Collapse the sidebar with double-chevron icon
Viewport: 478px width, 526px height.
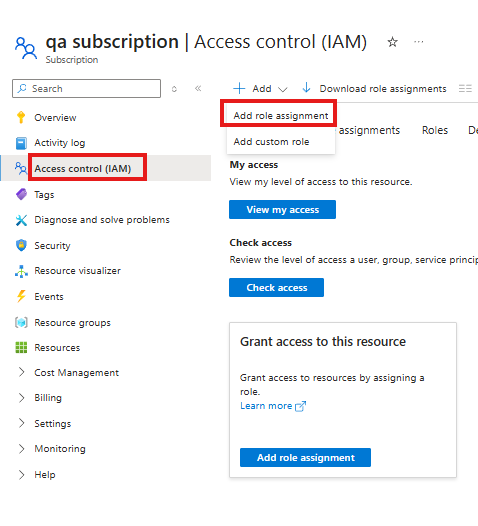(x=198, y=88)
